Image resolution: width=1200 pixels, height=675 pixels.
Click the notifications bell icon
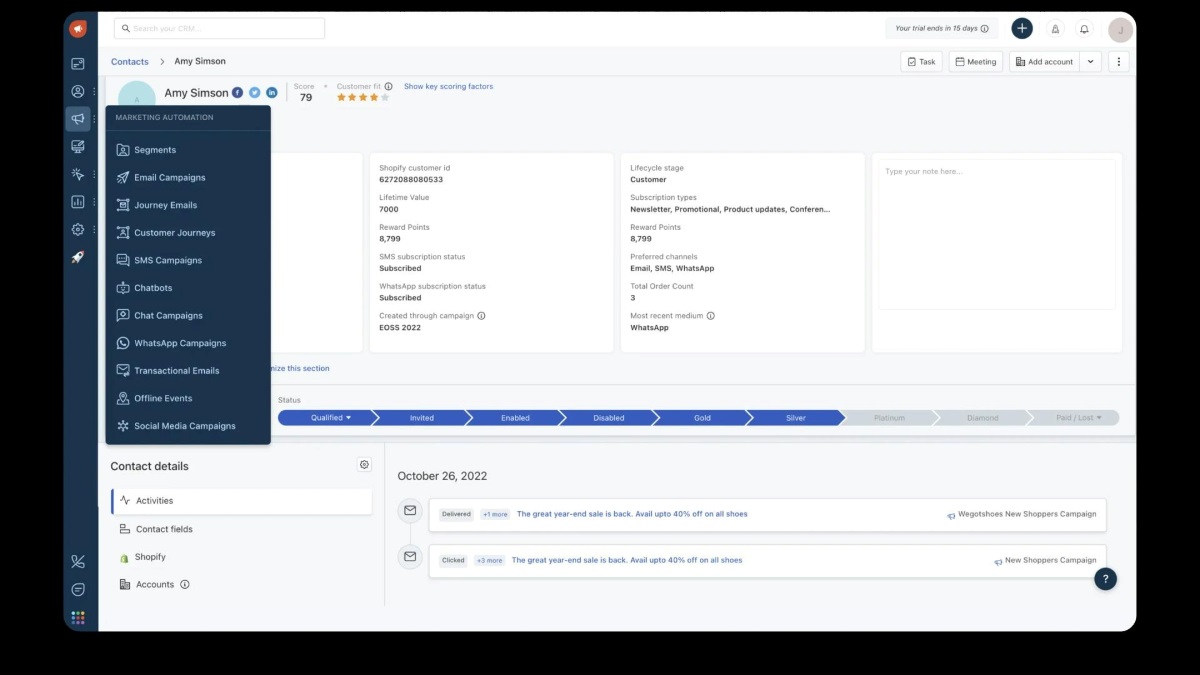[1085, 29]
